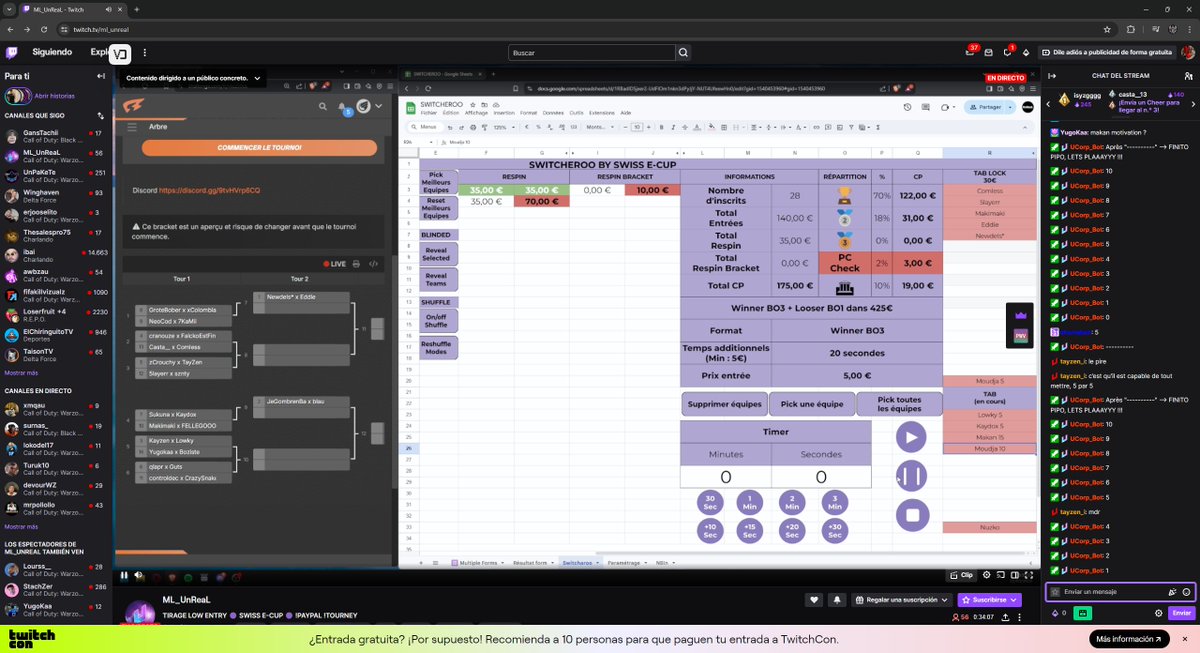This screenshot has height=653, width=1200.
Task: Click the Clip button on player
Action: click(x=961, y=575)
